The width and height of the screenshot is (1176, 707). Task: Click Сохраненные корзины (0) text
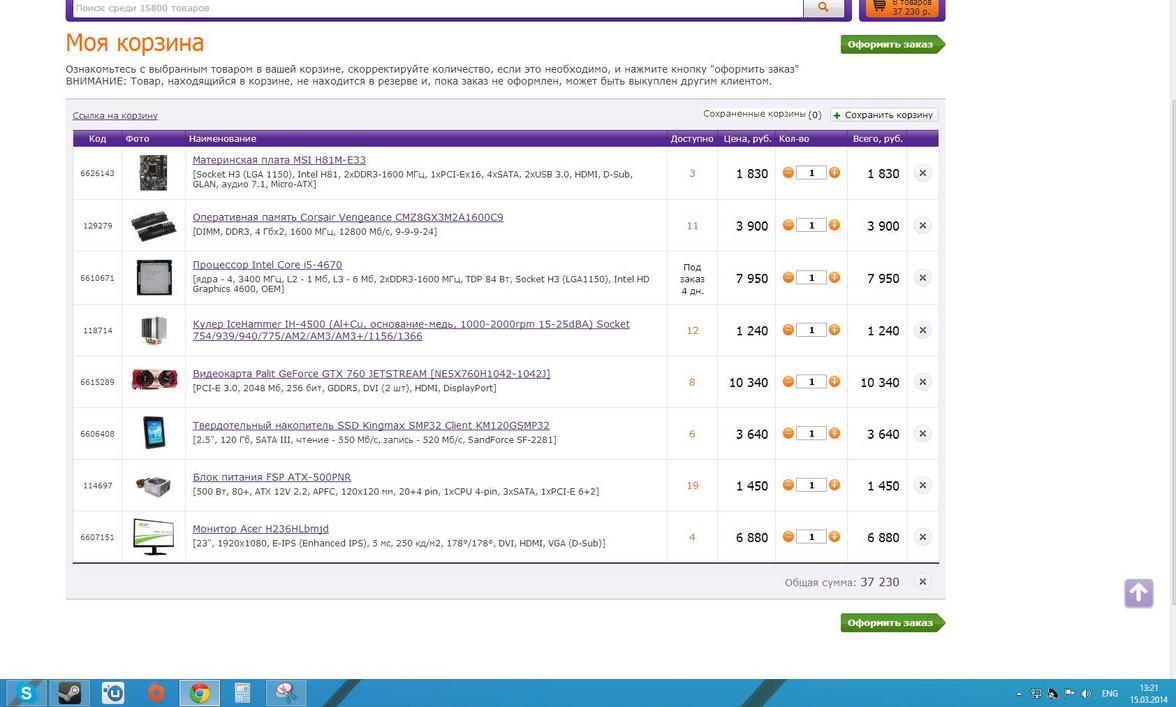(x=762, y=115)
